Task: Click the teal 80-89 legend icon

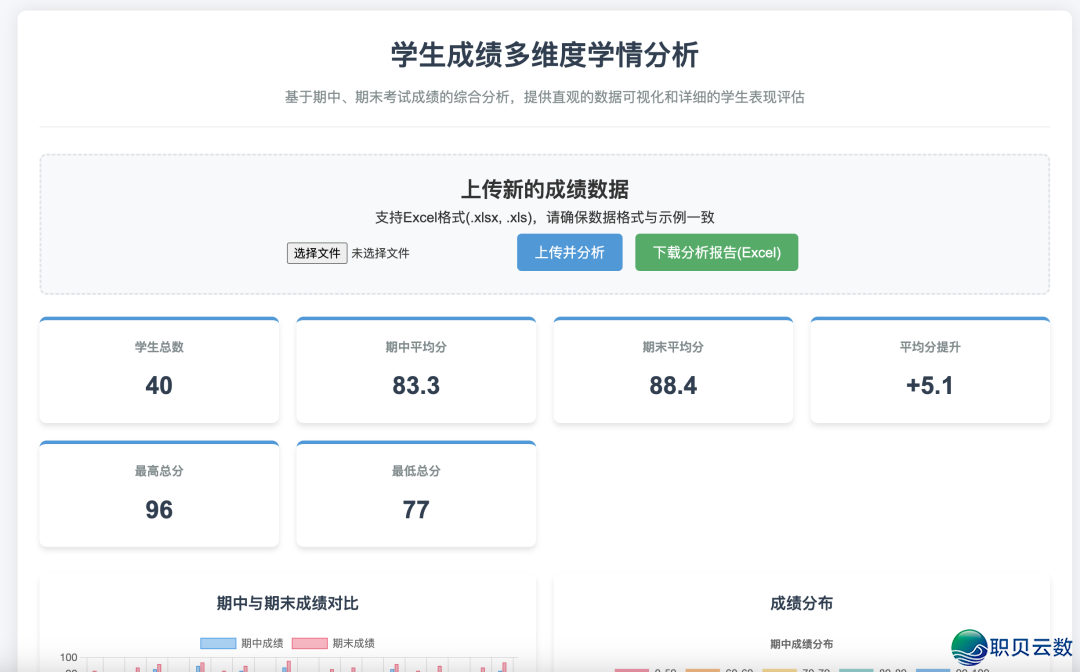Action: 858,667
